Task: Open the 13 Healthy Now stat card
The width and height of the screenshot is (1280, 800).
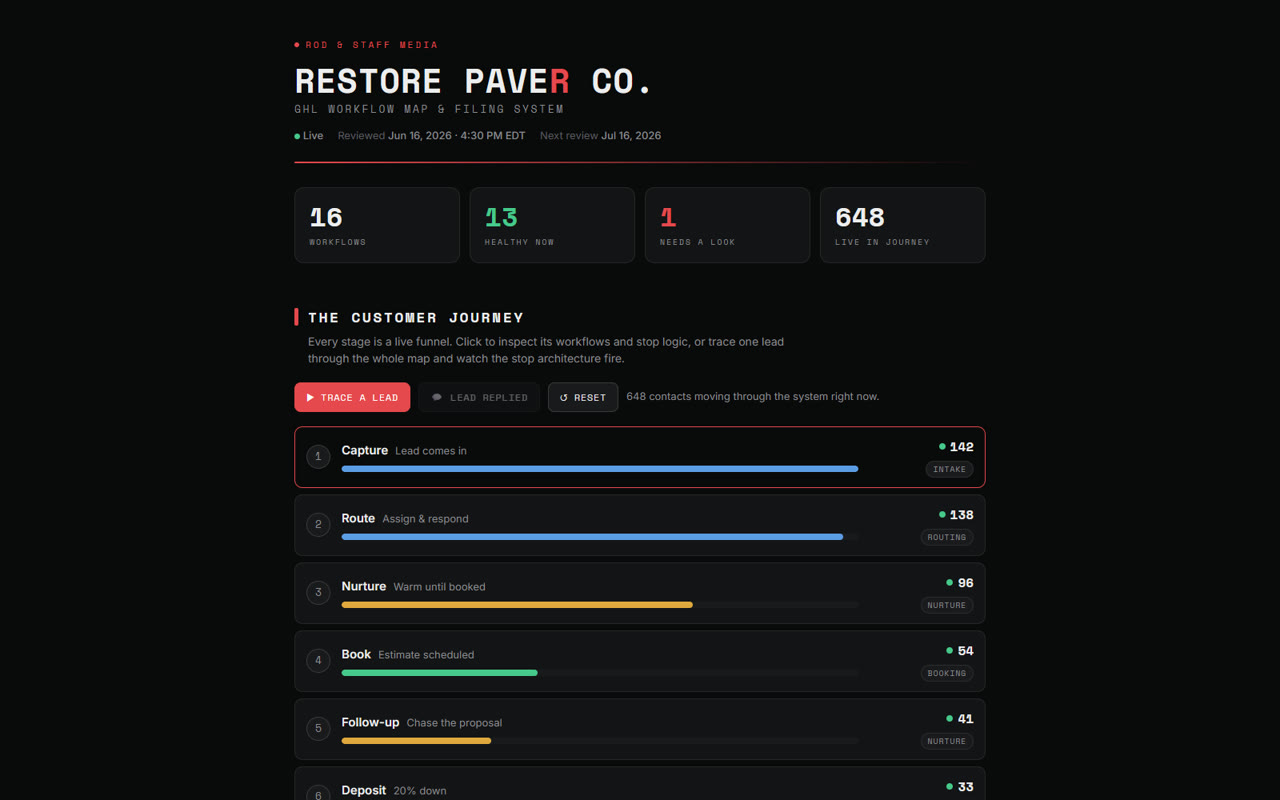Action: click(x=552, y=225)
